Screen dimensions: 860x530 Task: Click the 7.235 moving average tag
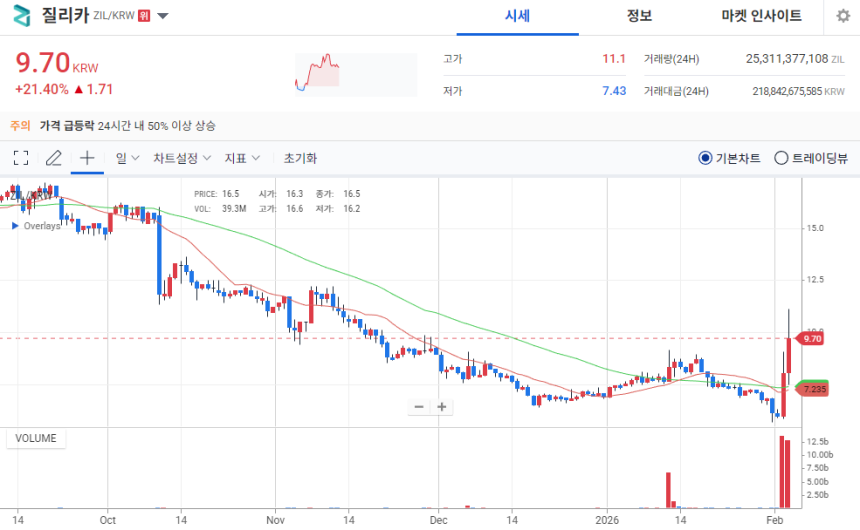pyautogui.click(x=814, y=389)
